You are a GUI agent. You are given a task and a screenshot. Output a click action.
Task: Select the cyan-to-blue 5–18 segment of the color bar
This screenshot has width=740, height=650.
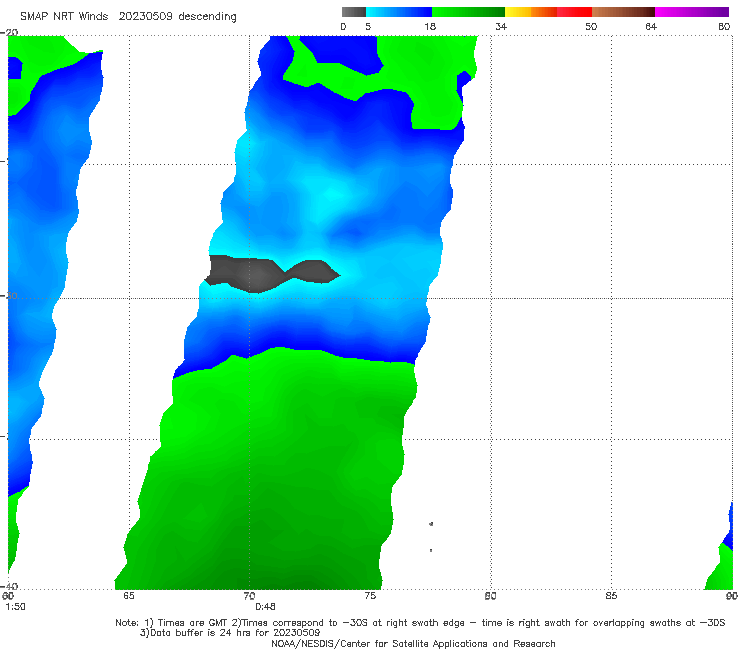[x=399, y=12]
